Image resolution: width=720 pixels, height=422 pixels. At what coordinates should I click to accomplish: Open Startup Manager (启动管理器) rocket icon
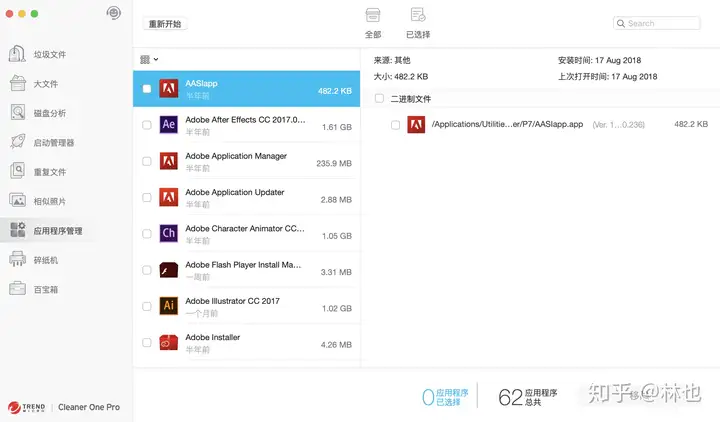[x=17, y=142]
